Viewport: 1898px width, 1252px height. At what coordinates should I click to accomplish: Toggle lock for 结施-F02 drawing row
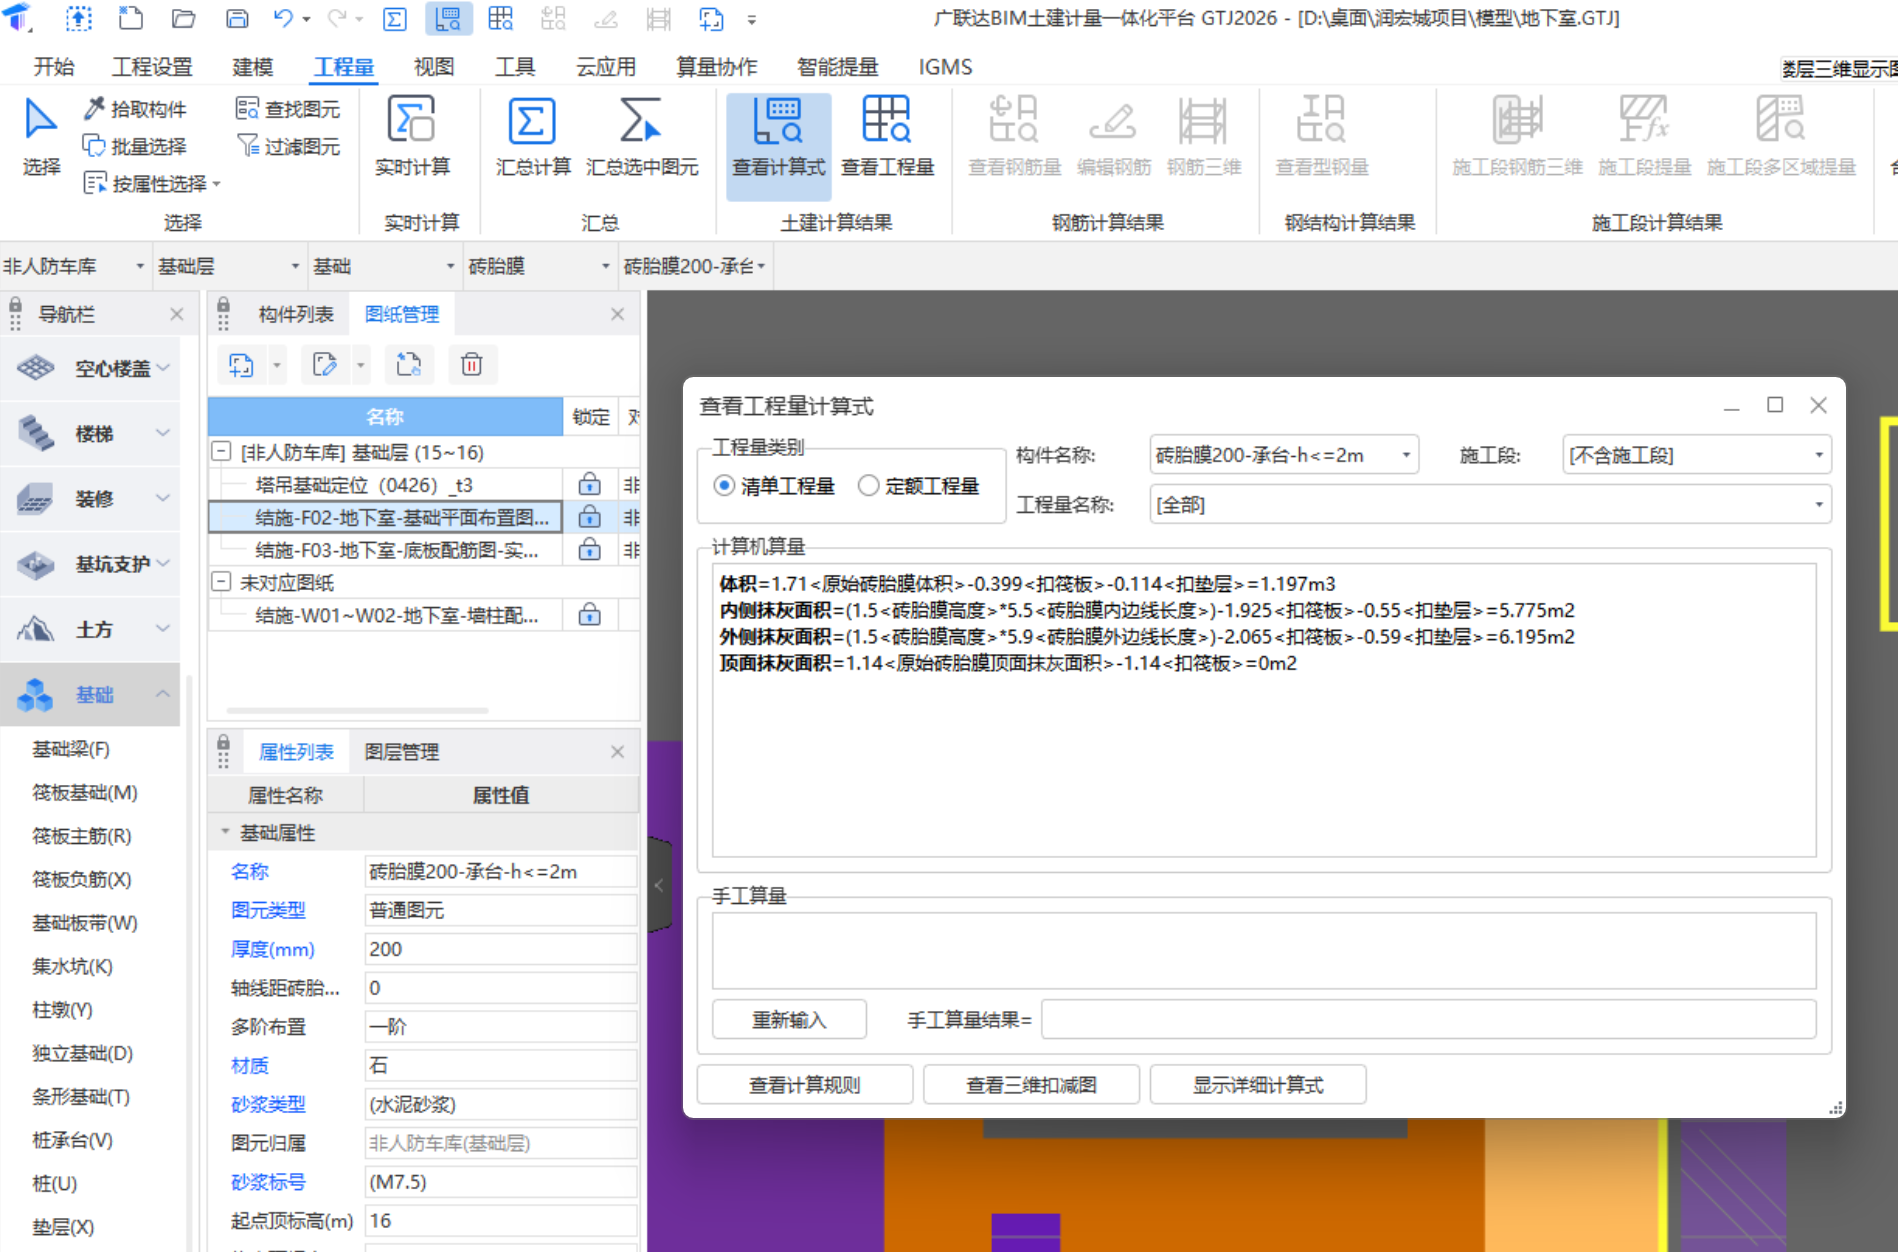(x=590, y=517)
